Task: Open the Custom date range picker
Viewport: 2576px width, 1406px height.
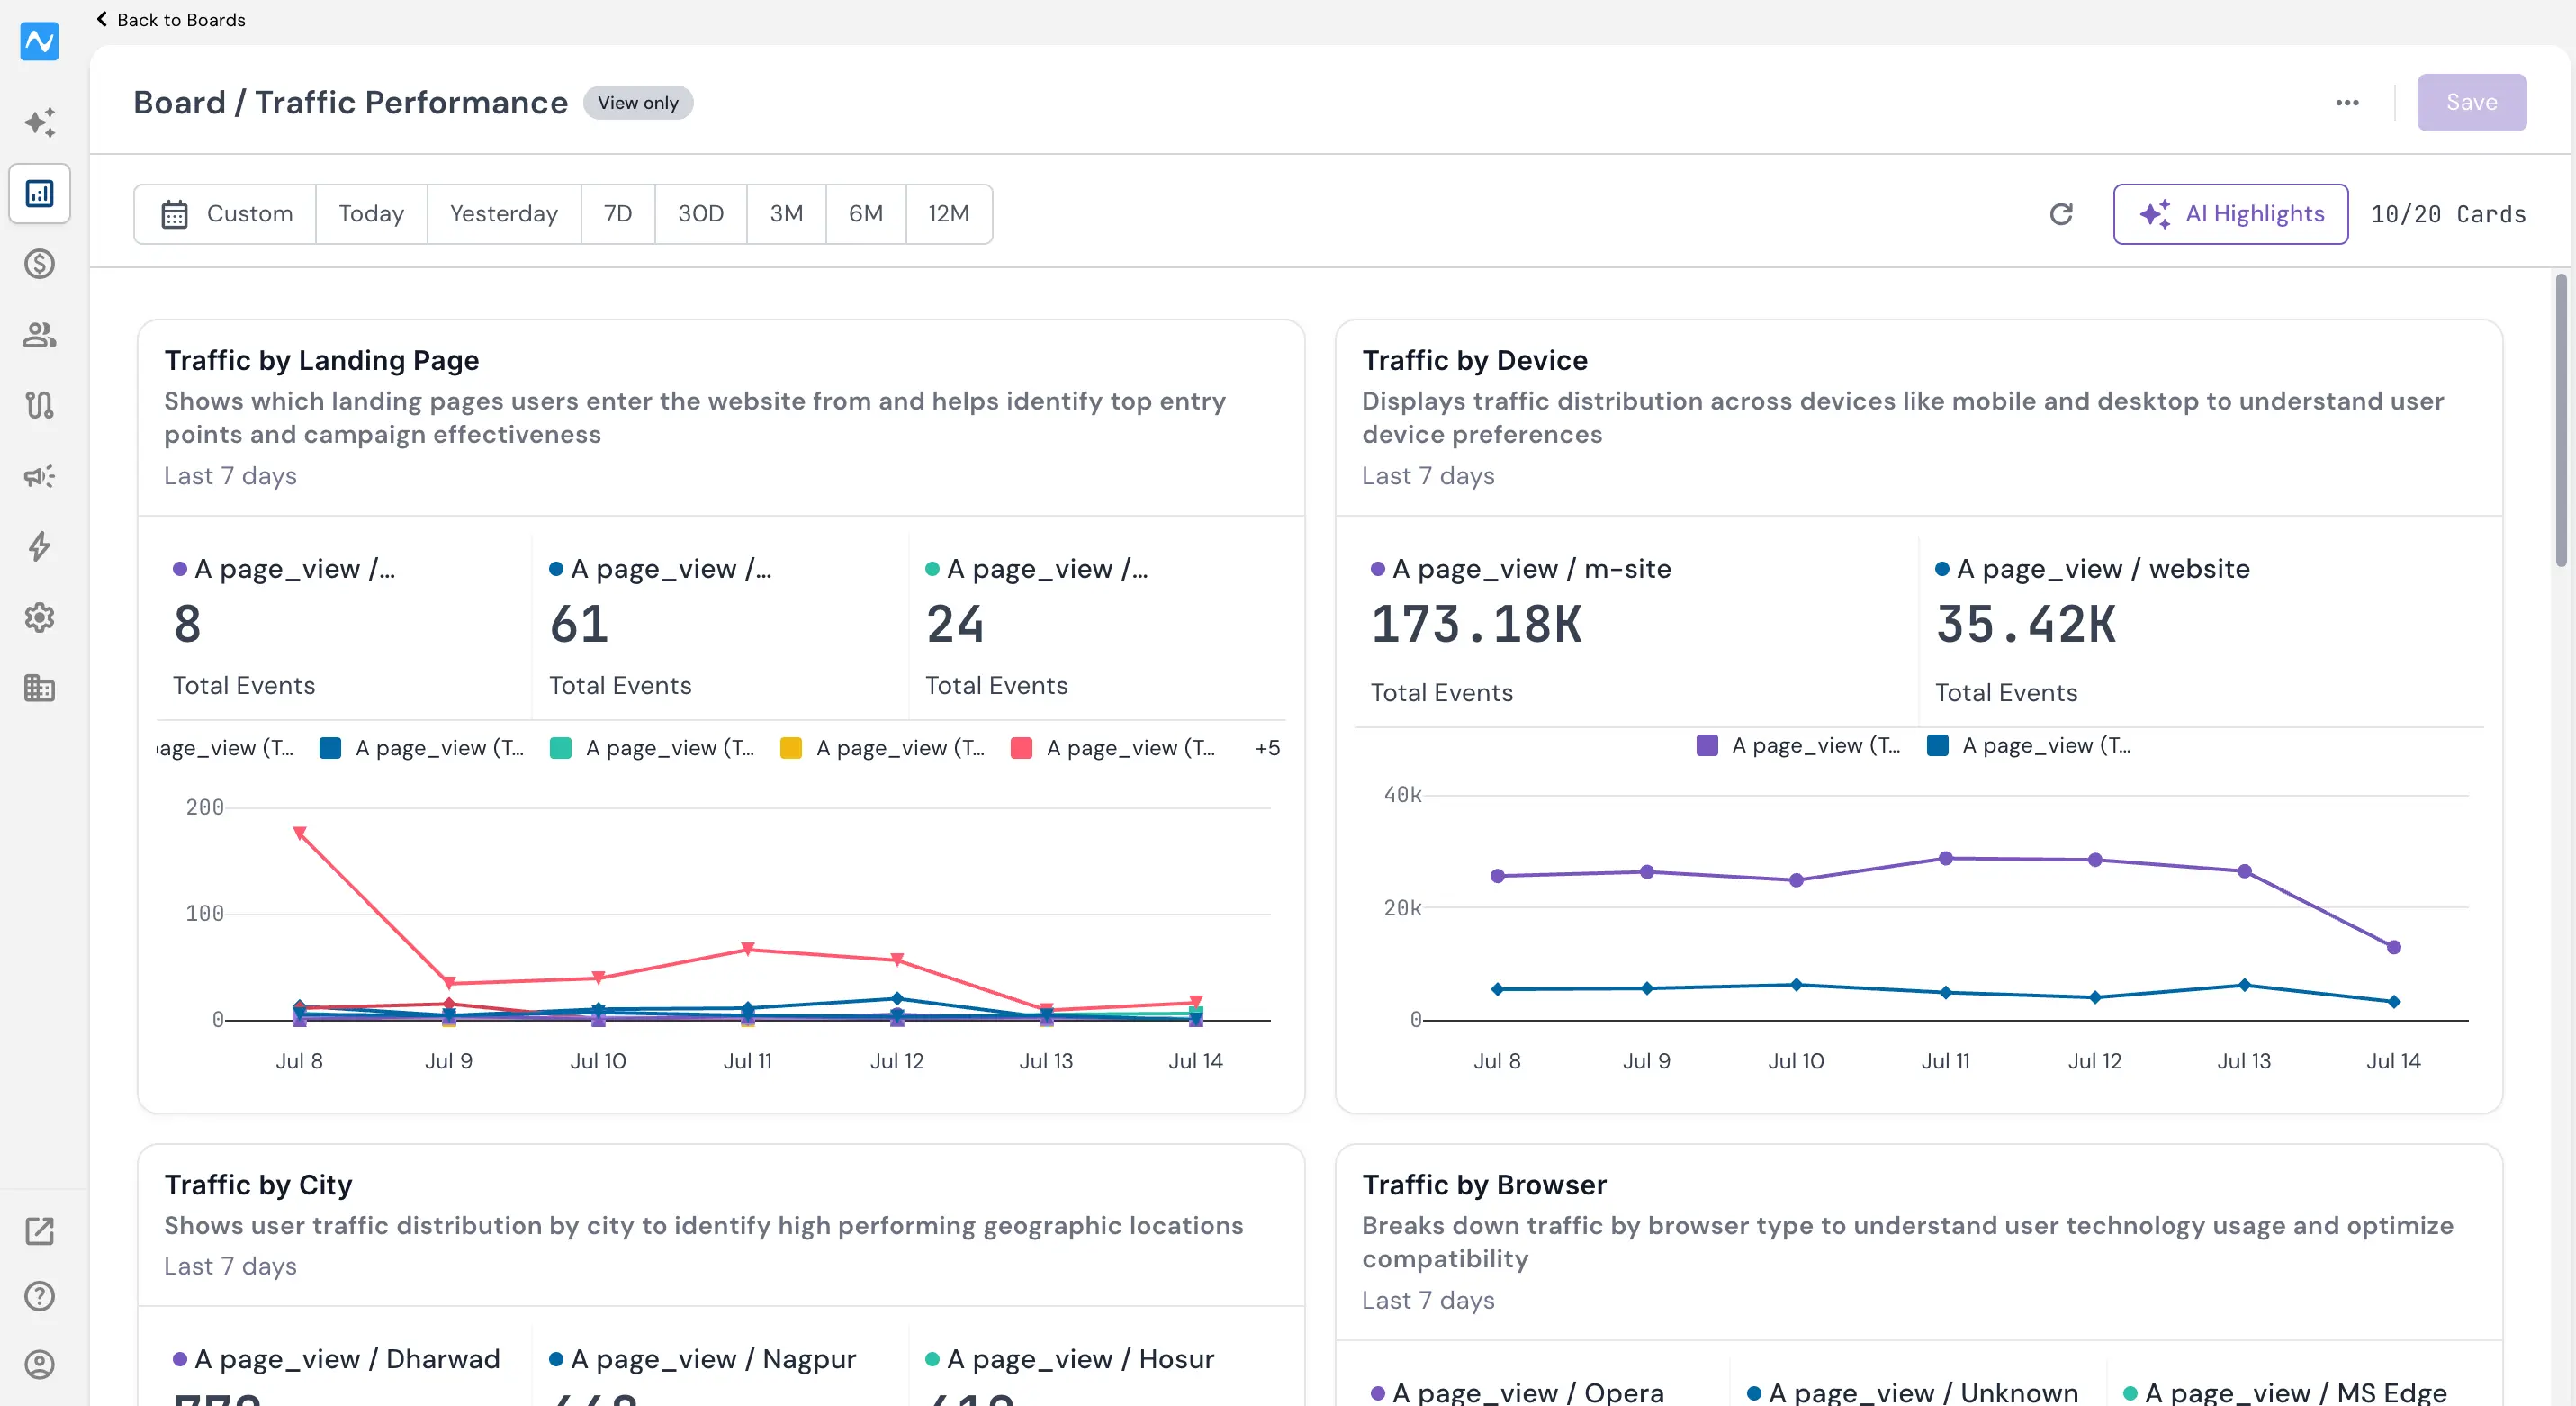Action: click(226, 214)
